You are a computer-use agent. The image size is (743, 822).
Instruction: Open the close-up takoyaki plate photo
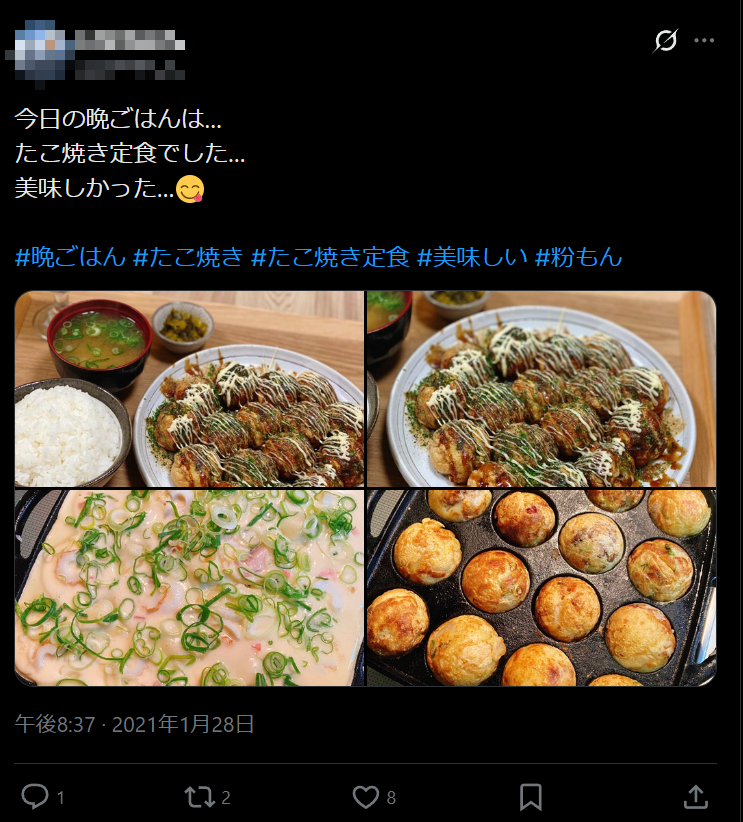click(x=542, y=389)
